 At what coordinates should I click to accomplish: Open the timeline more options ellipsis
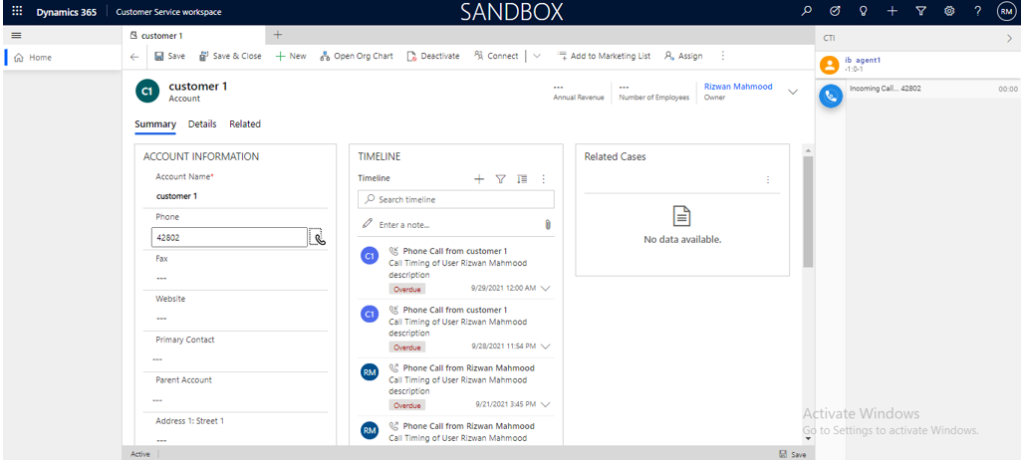pos(543,178)
